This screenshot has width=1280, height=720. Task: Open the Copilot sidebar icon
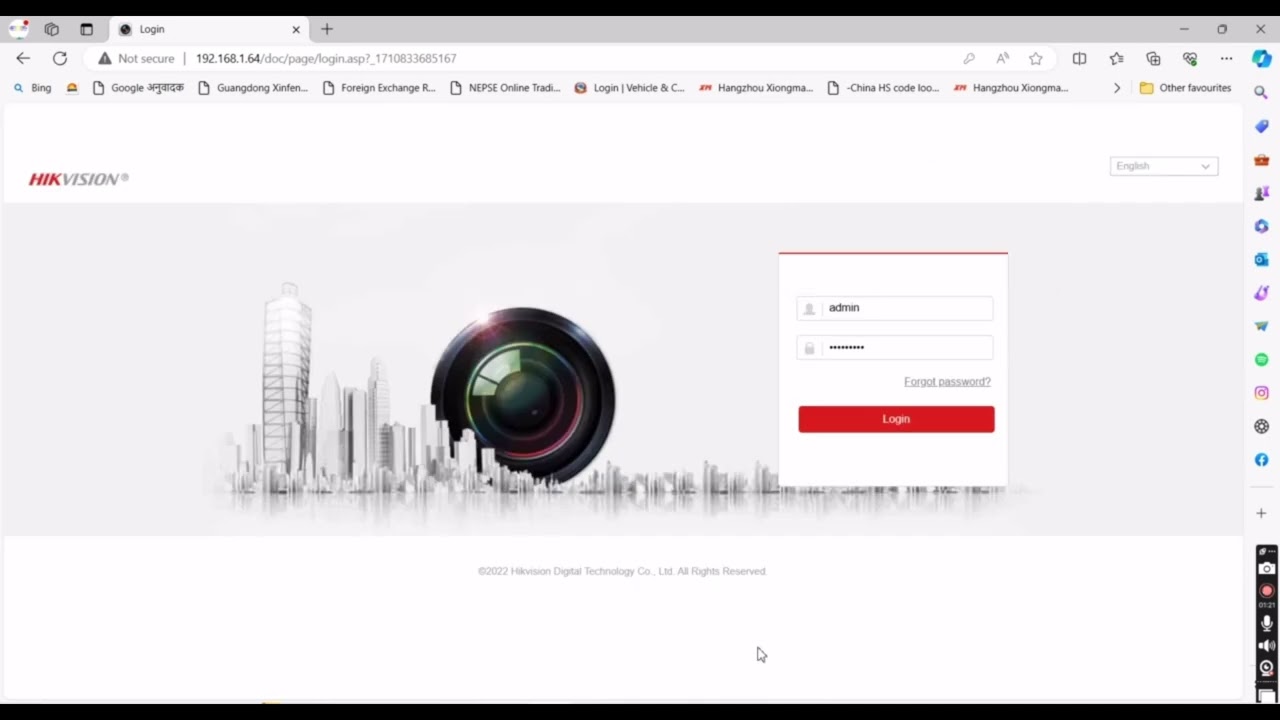(1262, 59)
